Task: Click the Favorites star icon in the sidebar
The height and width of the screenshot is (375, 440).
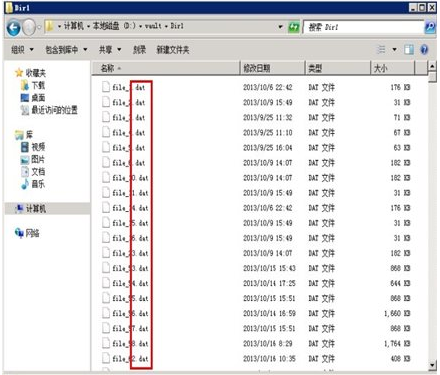Action: tap(19, 72)
